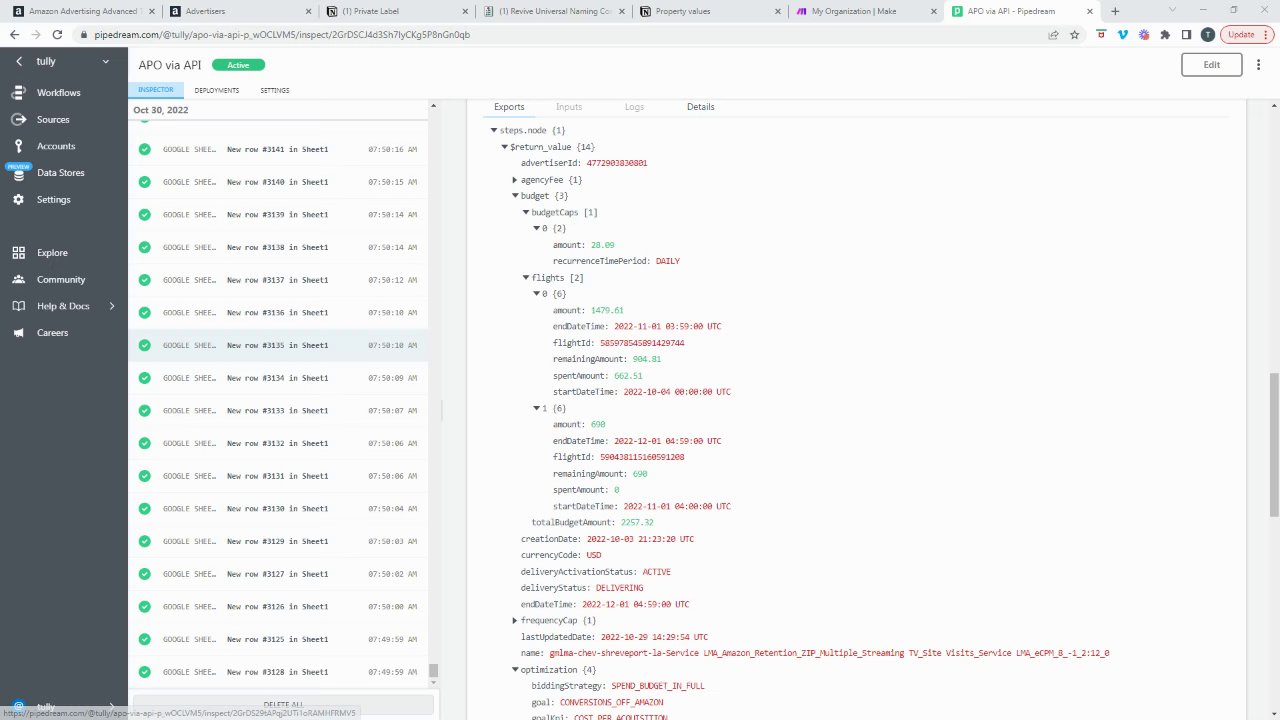1280x720 pixels.
Task: Click recurrenceTimePeriod DAILY value
Action: tap(667, 261)
